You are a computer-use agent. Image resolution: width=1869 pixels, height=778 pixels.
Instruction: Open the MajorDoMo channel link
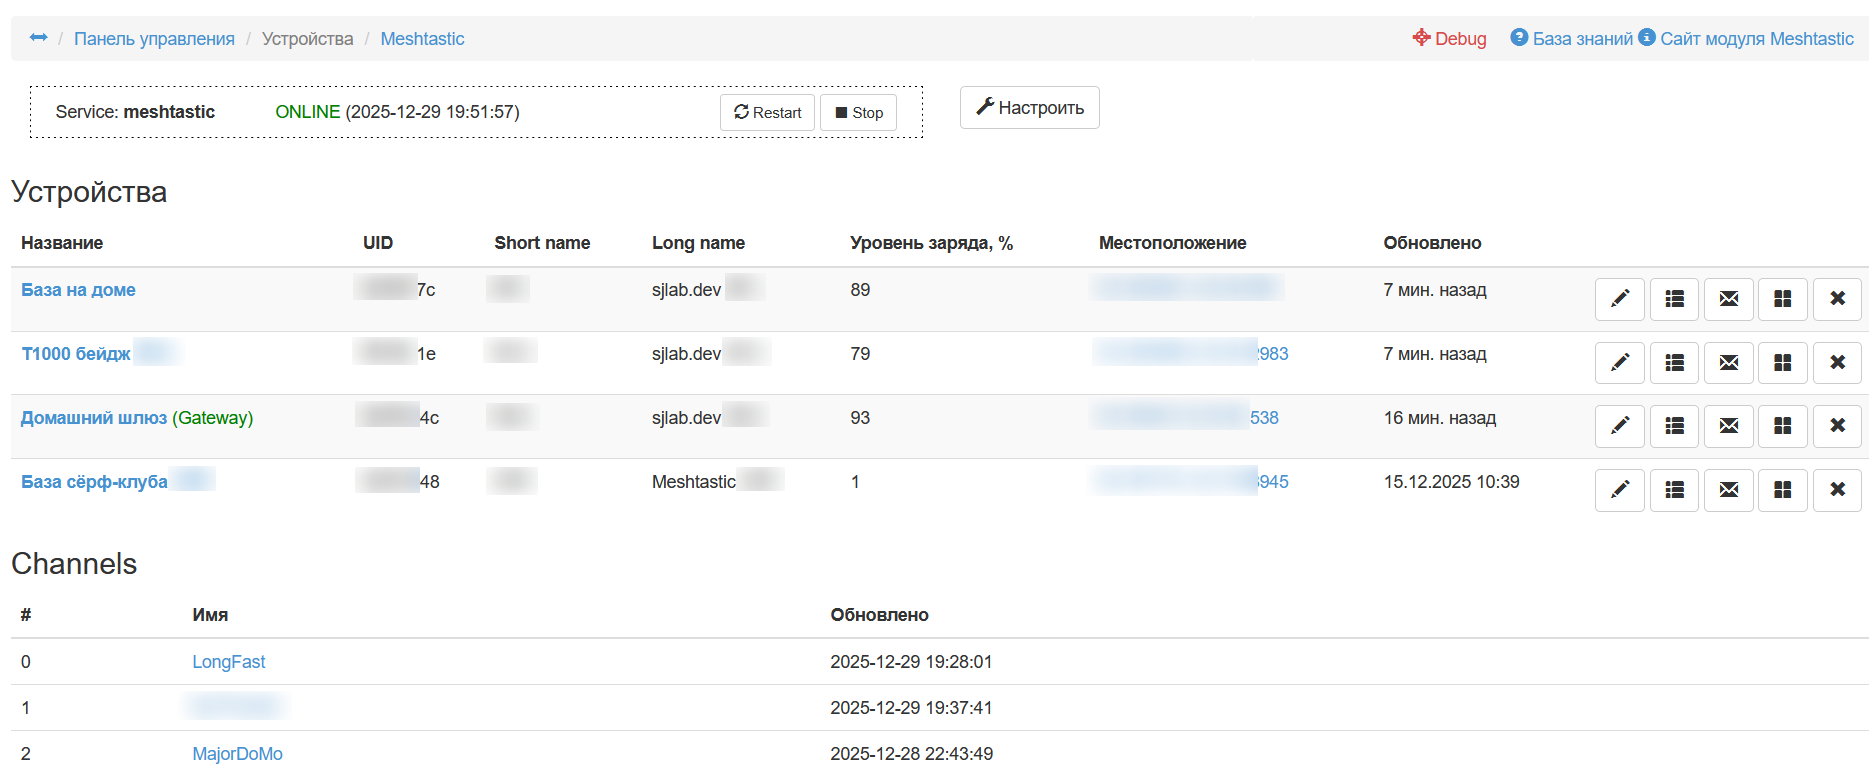(x=237, y=754)
